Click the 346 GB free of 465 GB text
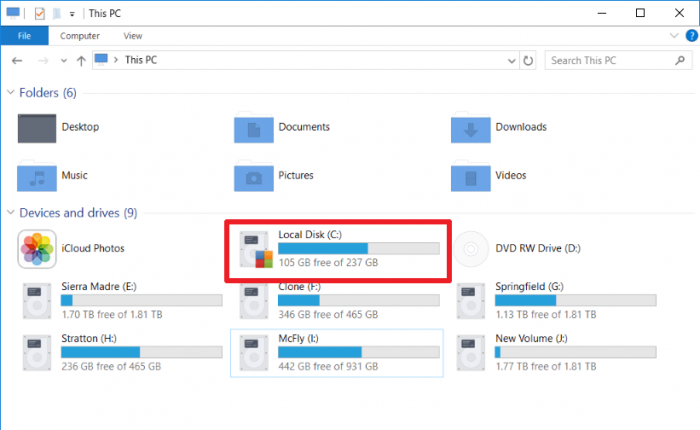 (328, 314)
